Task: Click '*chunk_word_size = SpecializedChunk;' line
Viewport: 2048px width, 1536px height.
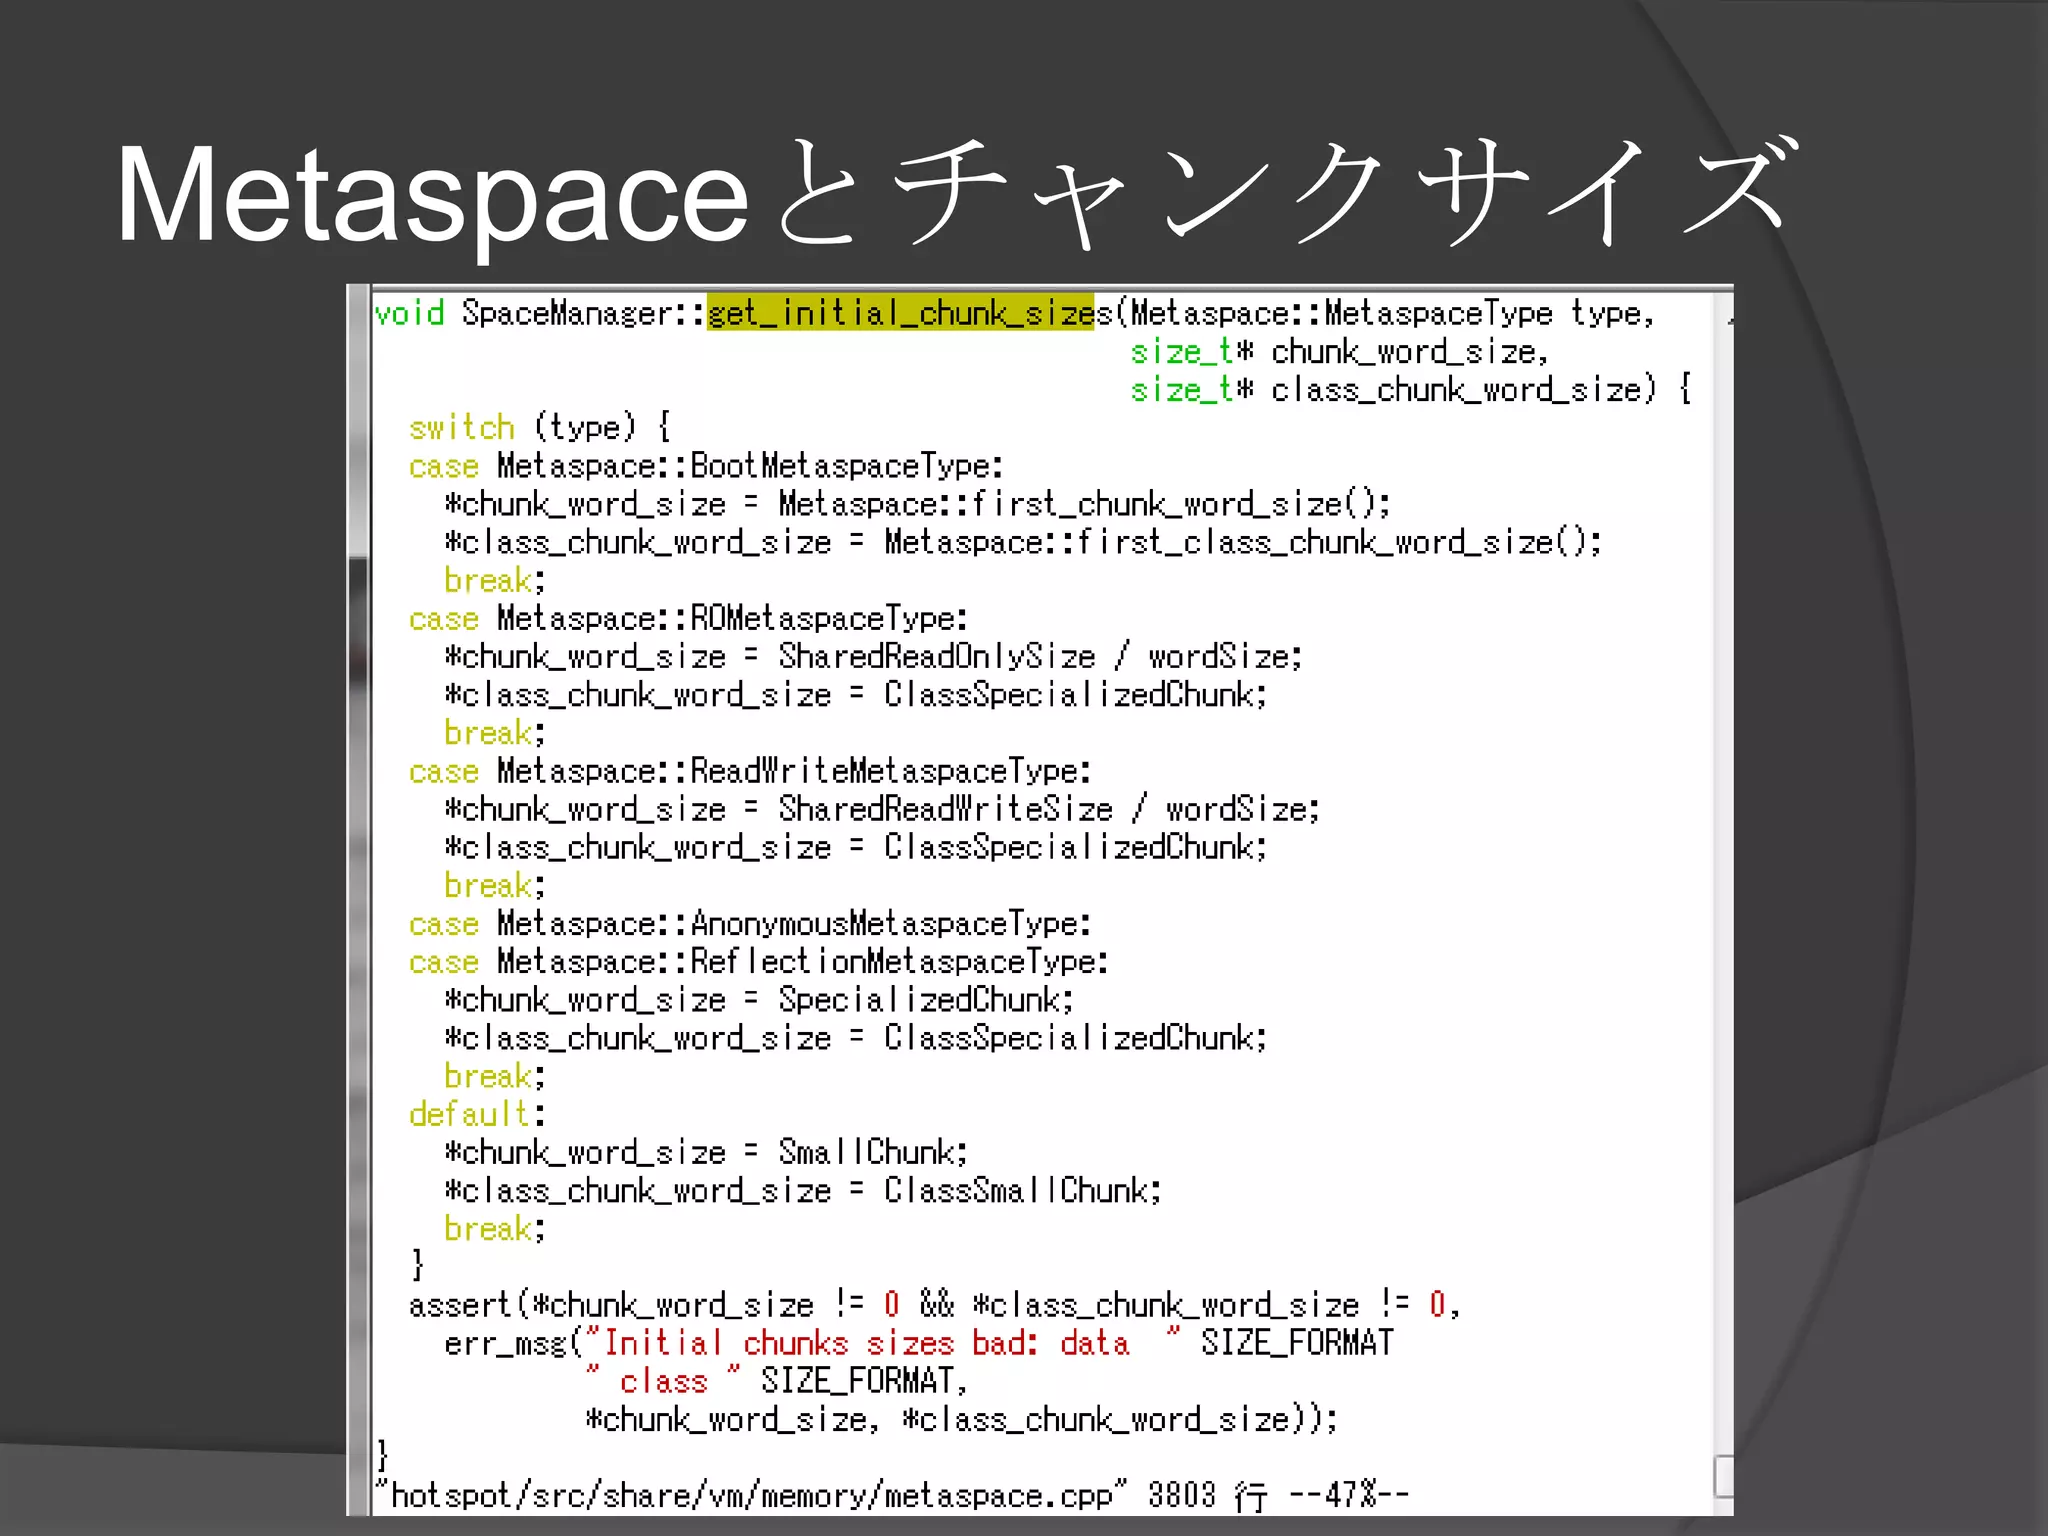Action: click(760, 999)
